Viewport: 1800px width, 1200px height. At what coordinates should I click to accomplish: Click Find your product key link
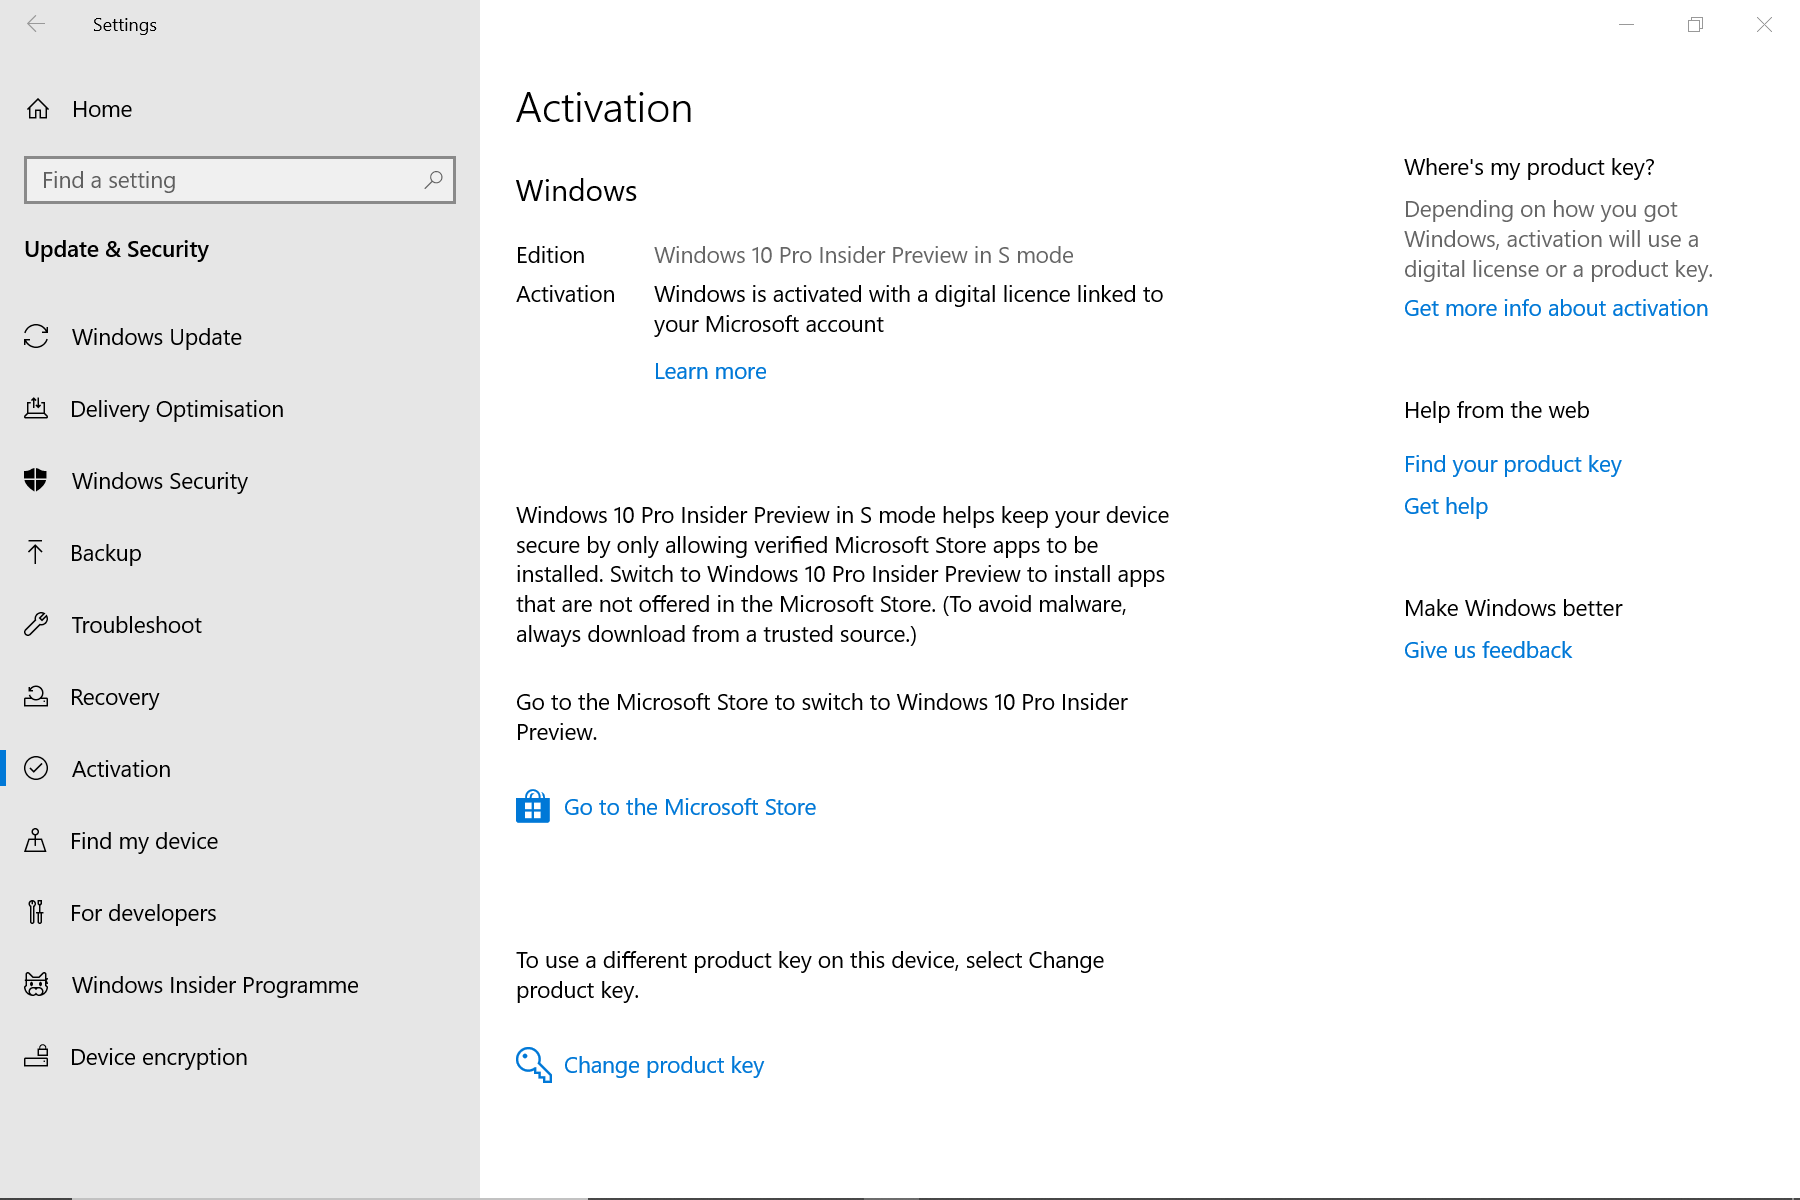click(1513, 464)
